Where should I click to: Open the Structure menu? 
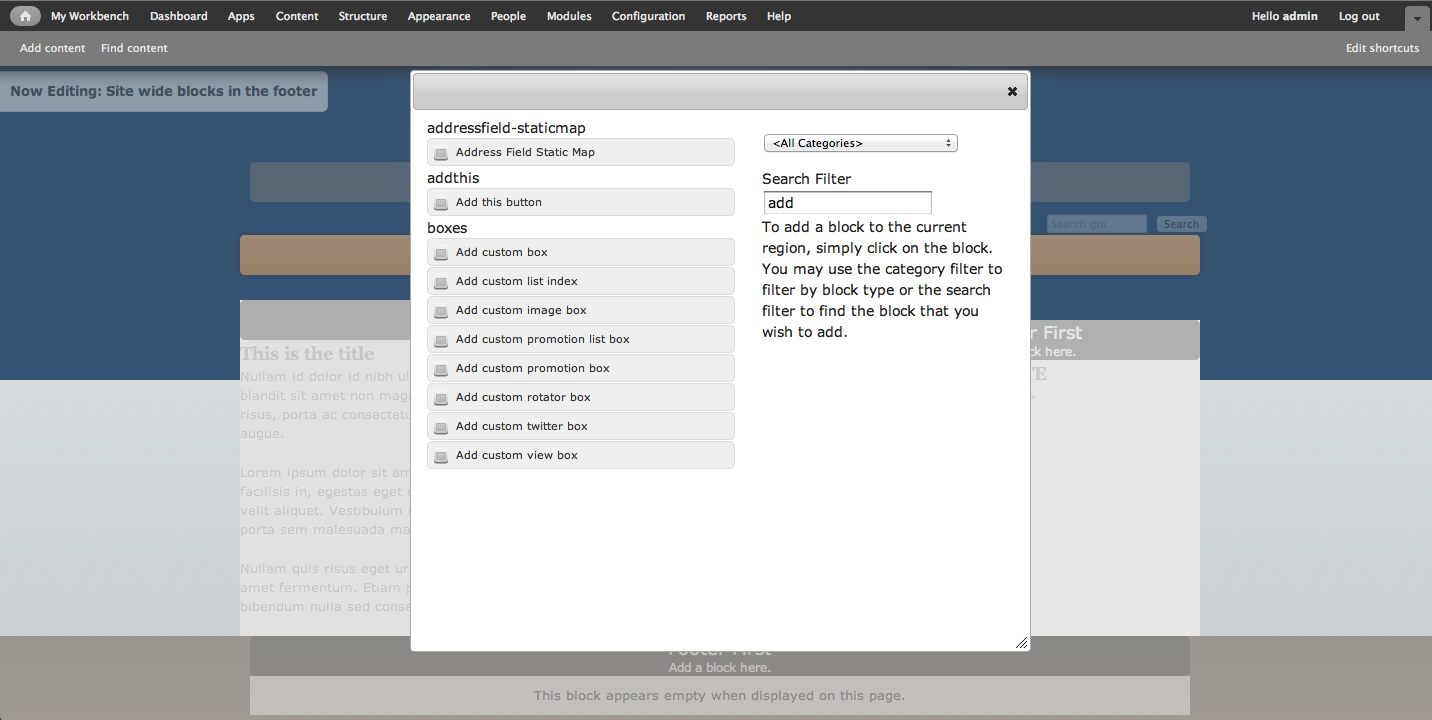[362, 16]
